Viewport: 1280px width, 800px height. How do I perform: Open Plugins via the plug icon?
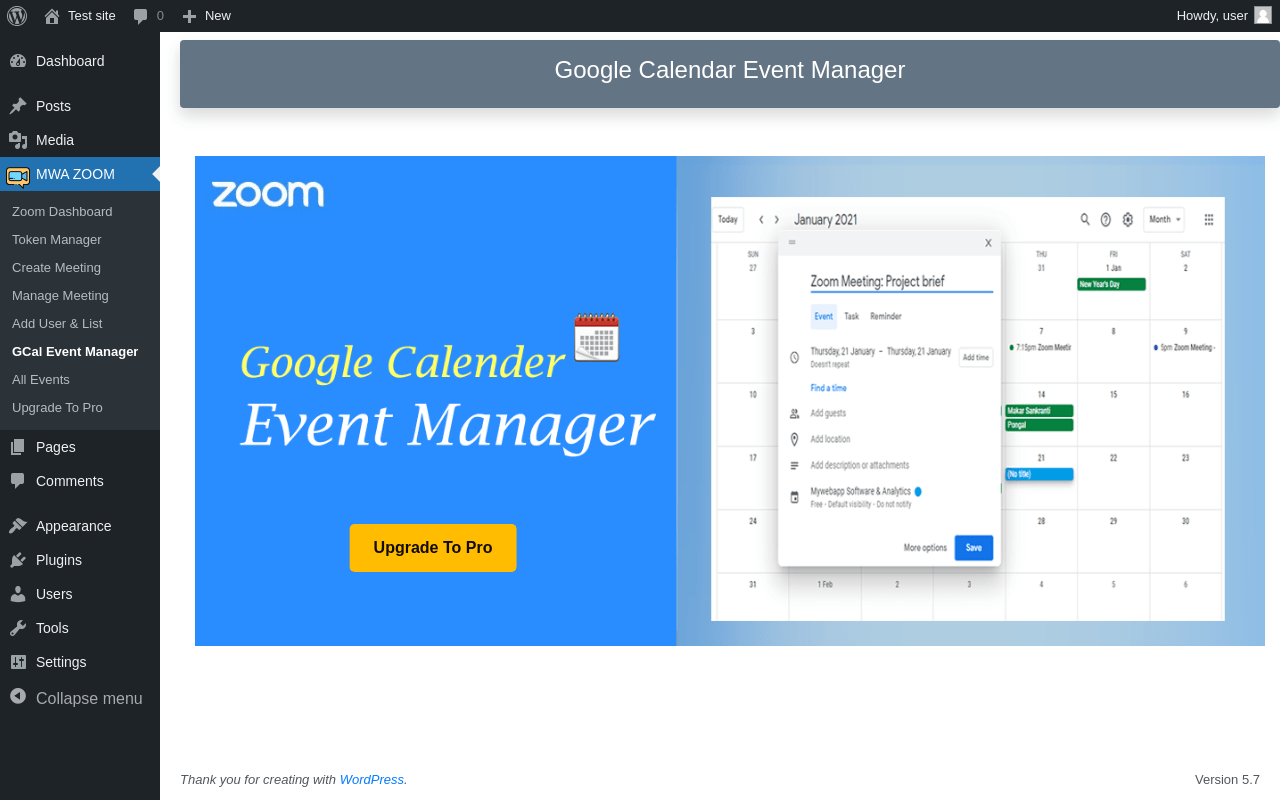coord(18,560)
